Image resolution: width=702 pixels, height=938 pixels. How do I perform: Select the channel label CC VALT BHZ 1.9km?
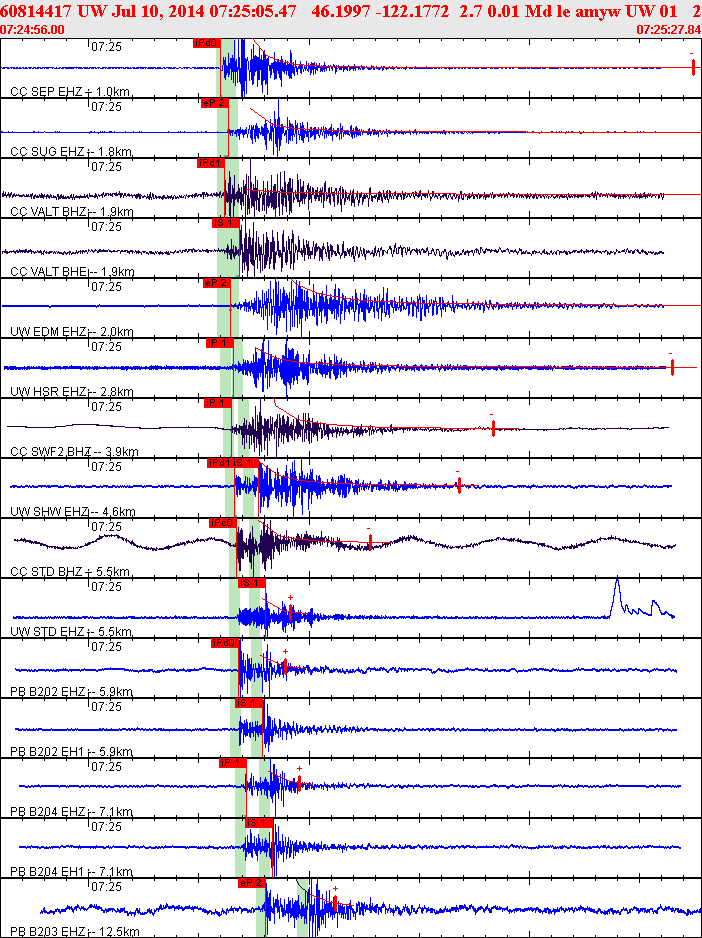click(72, 212)
